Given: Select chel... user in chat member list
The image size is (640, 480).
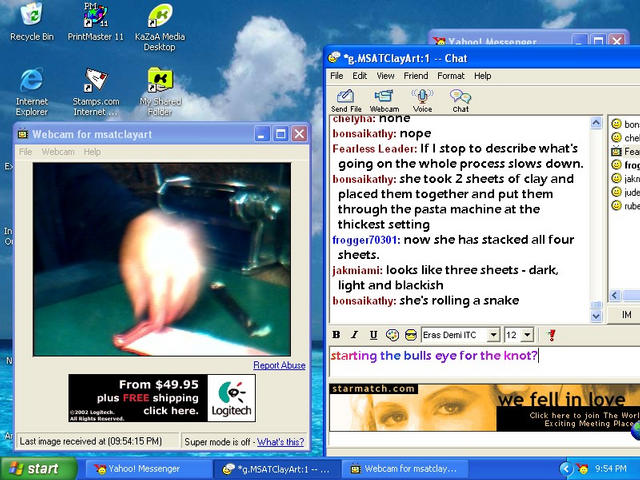Looking at the screenshot, I should 625,138.
